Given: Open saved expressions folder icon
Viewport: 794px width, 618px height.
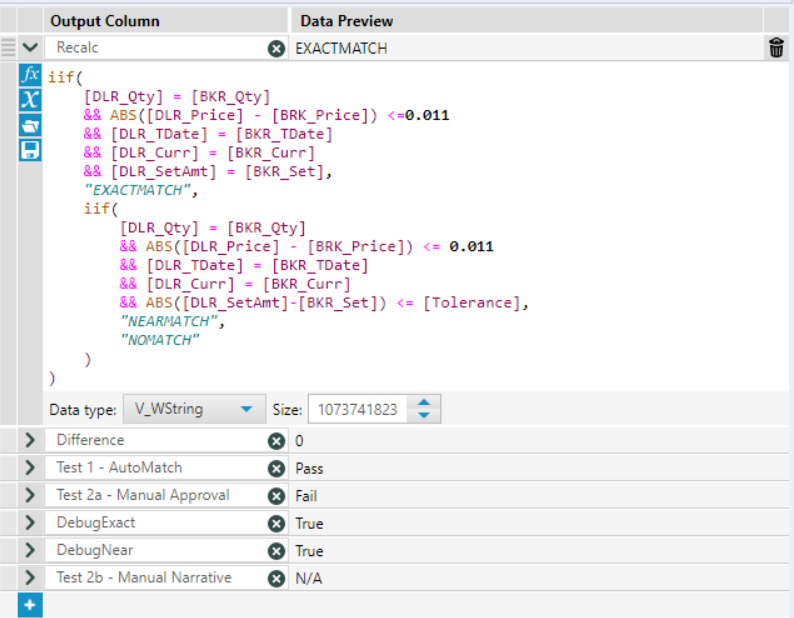Looking at the screenshot, I should (x=30, y=124).
